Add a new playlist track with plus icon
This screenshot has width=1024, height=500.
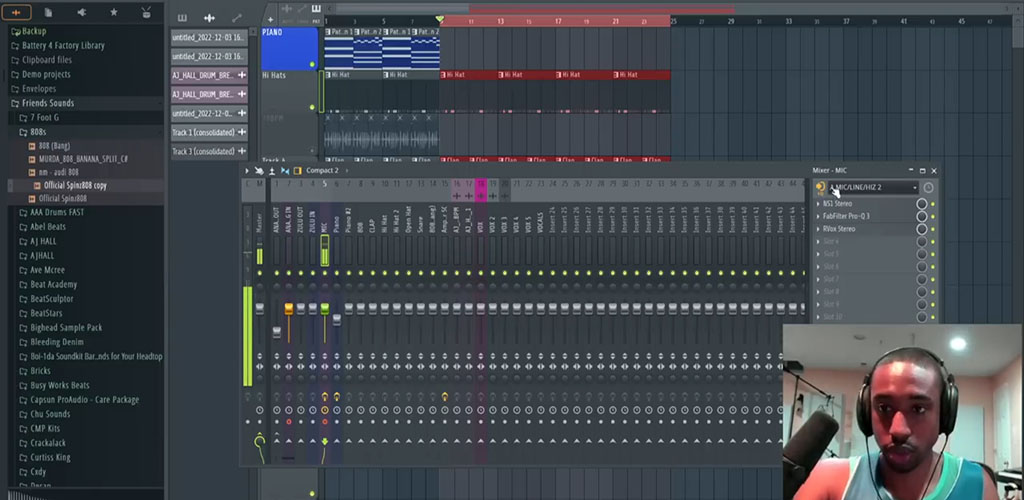pyautogui.click(x=270, y=20)
